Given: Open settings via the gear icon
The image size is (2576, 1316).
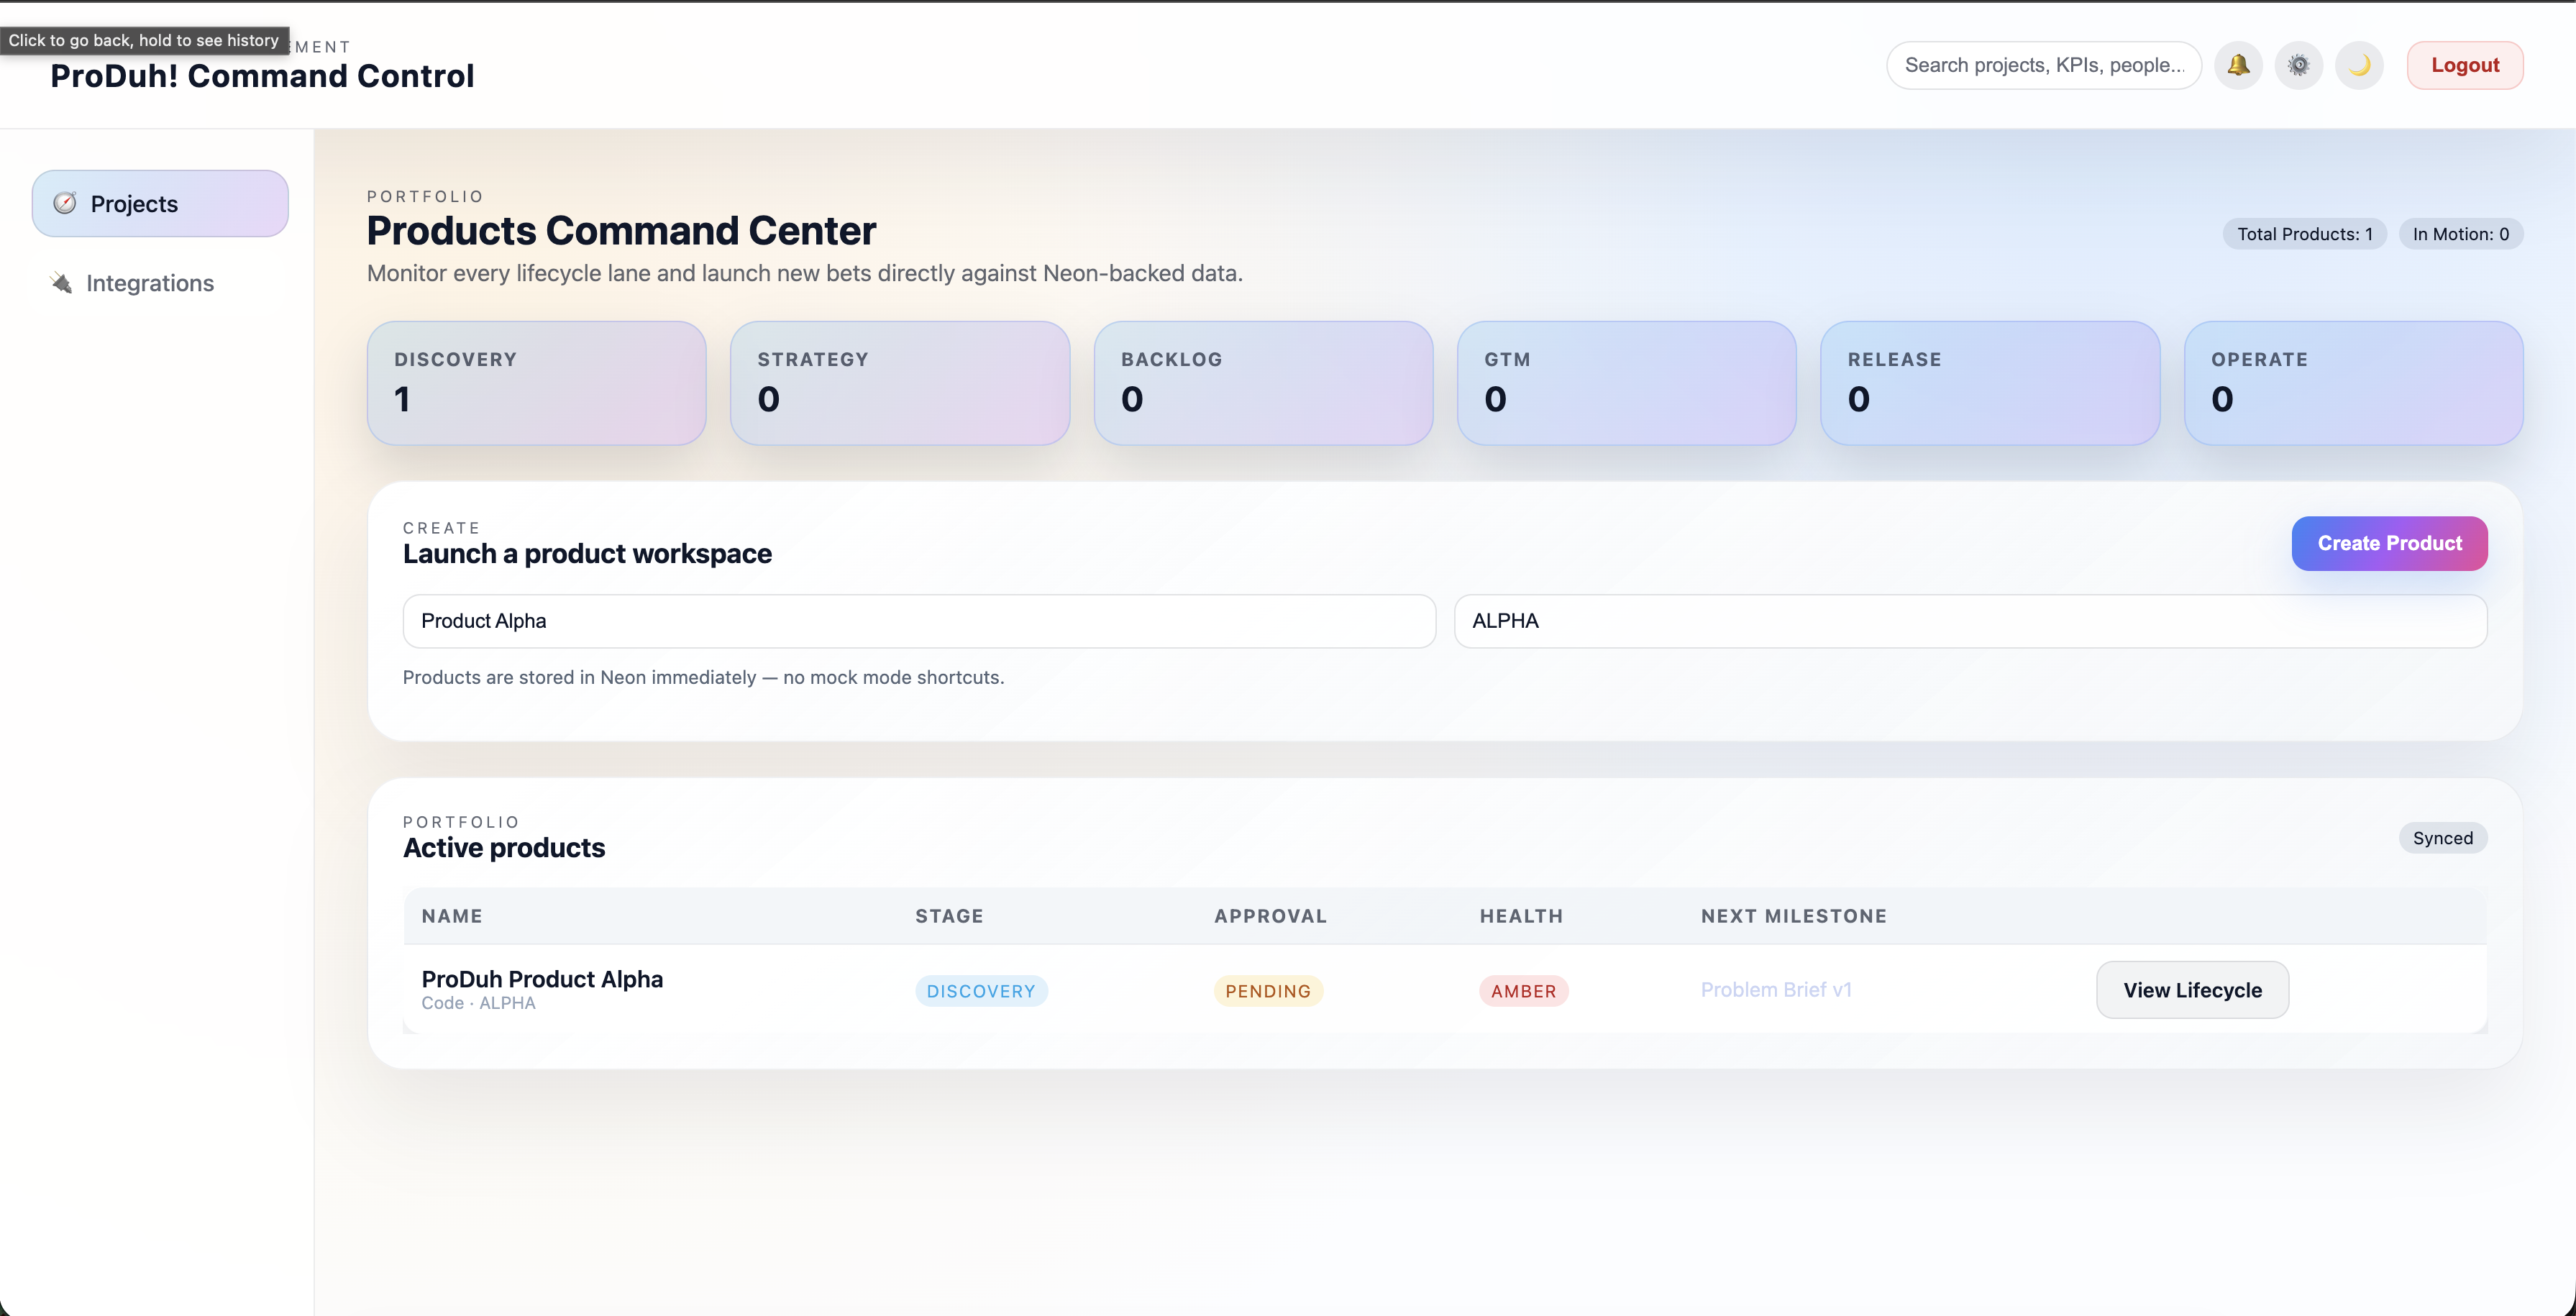Looking at the screenshot, I should point(2298,65).
